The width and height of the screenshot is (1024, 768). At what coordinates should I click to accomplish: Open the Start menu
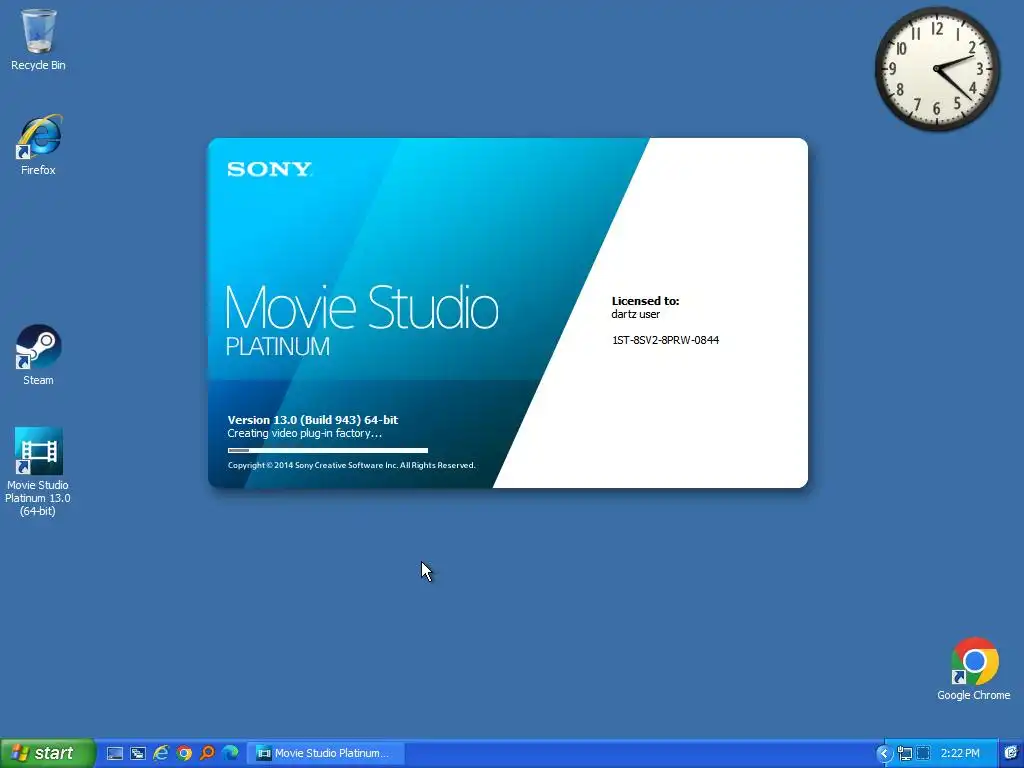[x=47, y=753]
